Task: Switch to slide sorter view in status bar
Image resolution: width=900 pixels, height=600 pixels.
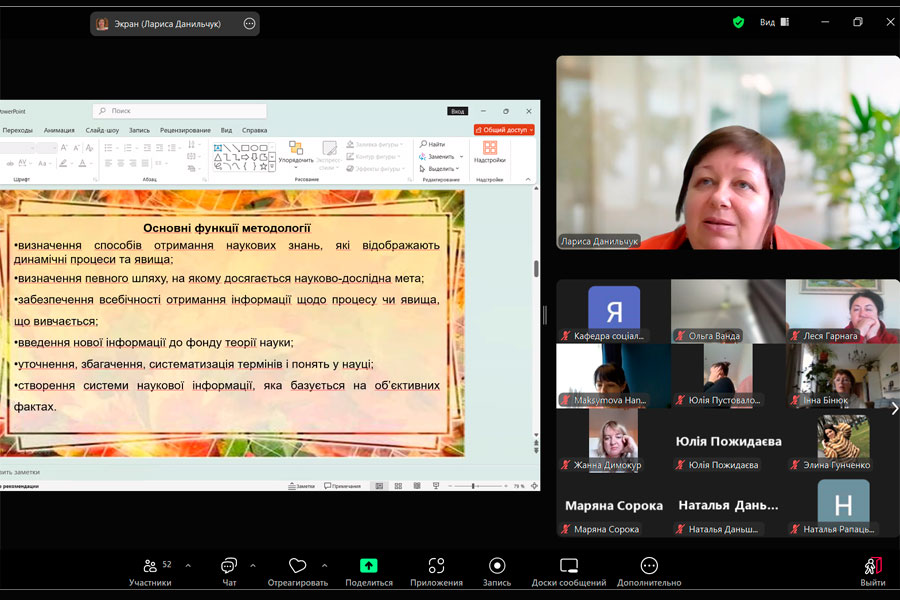Action: pyautogui.click(x=398, y=486)
